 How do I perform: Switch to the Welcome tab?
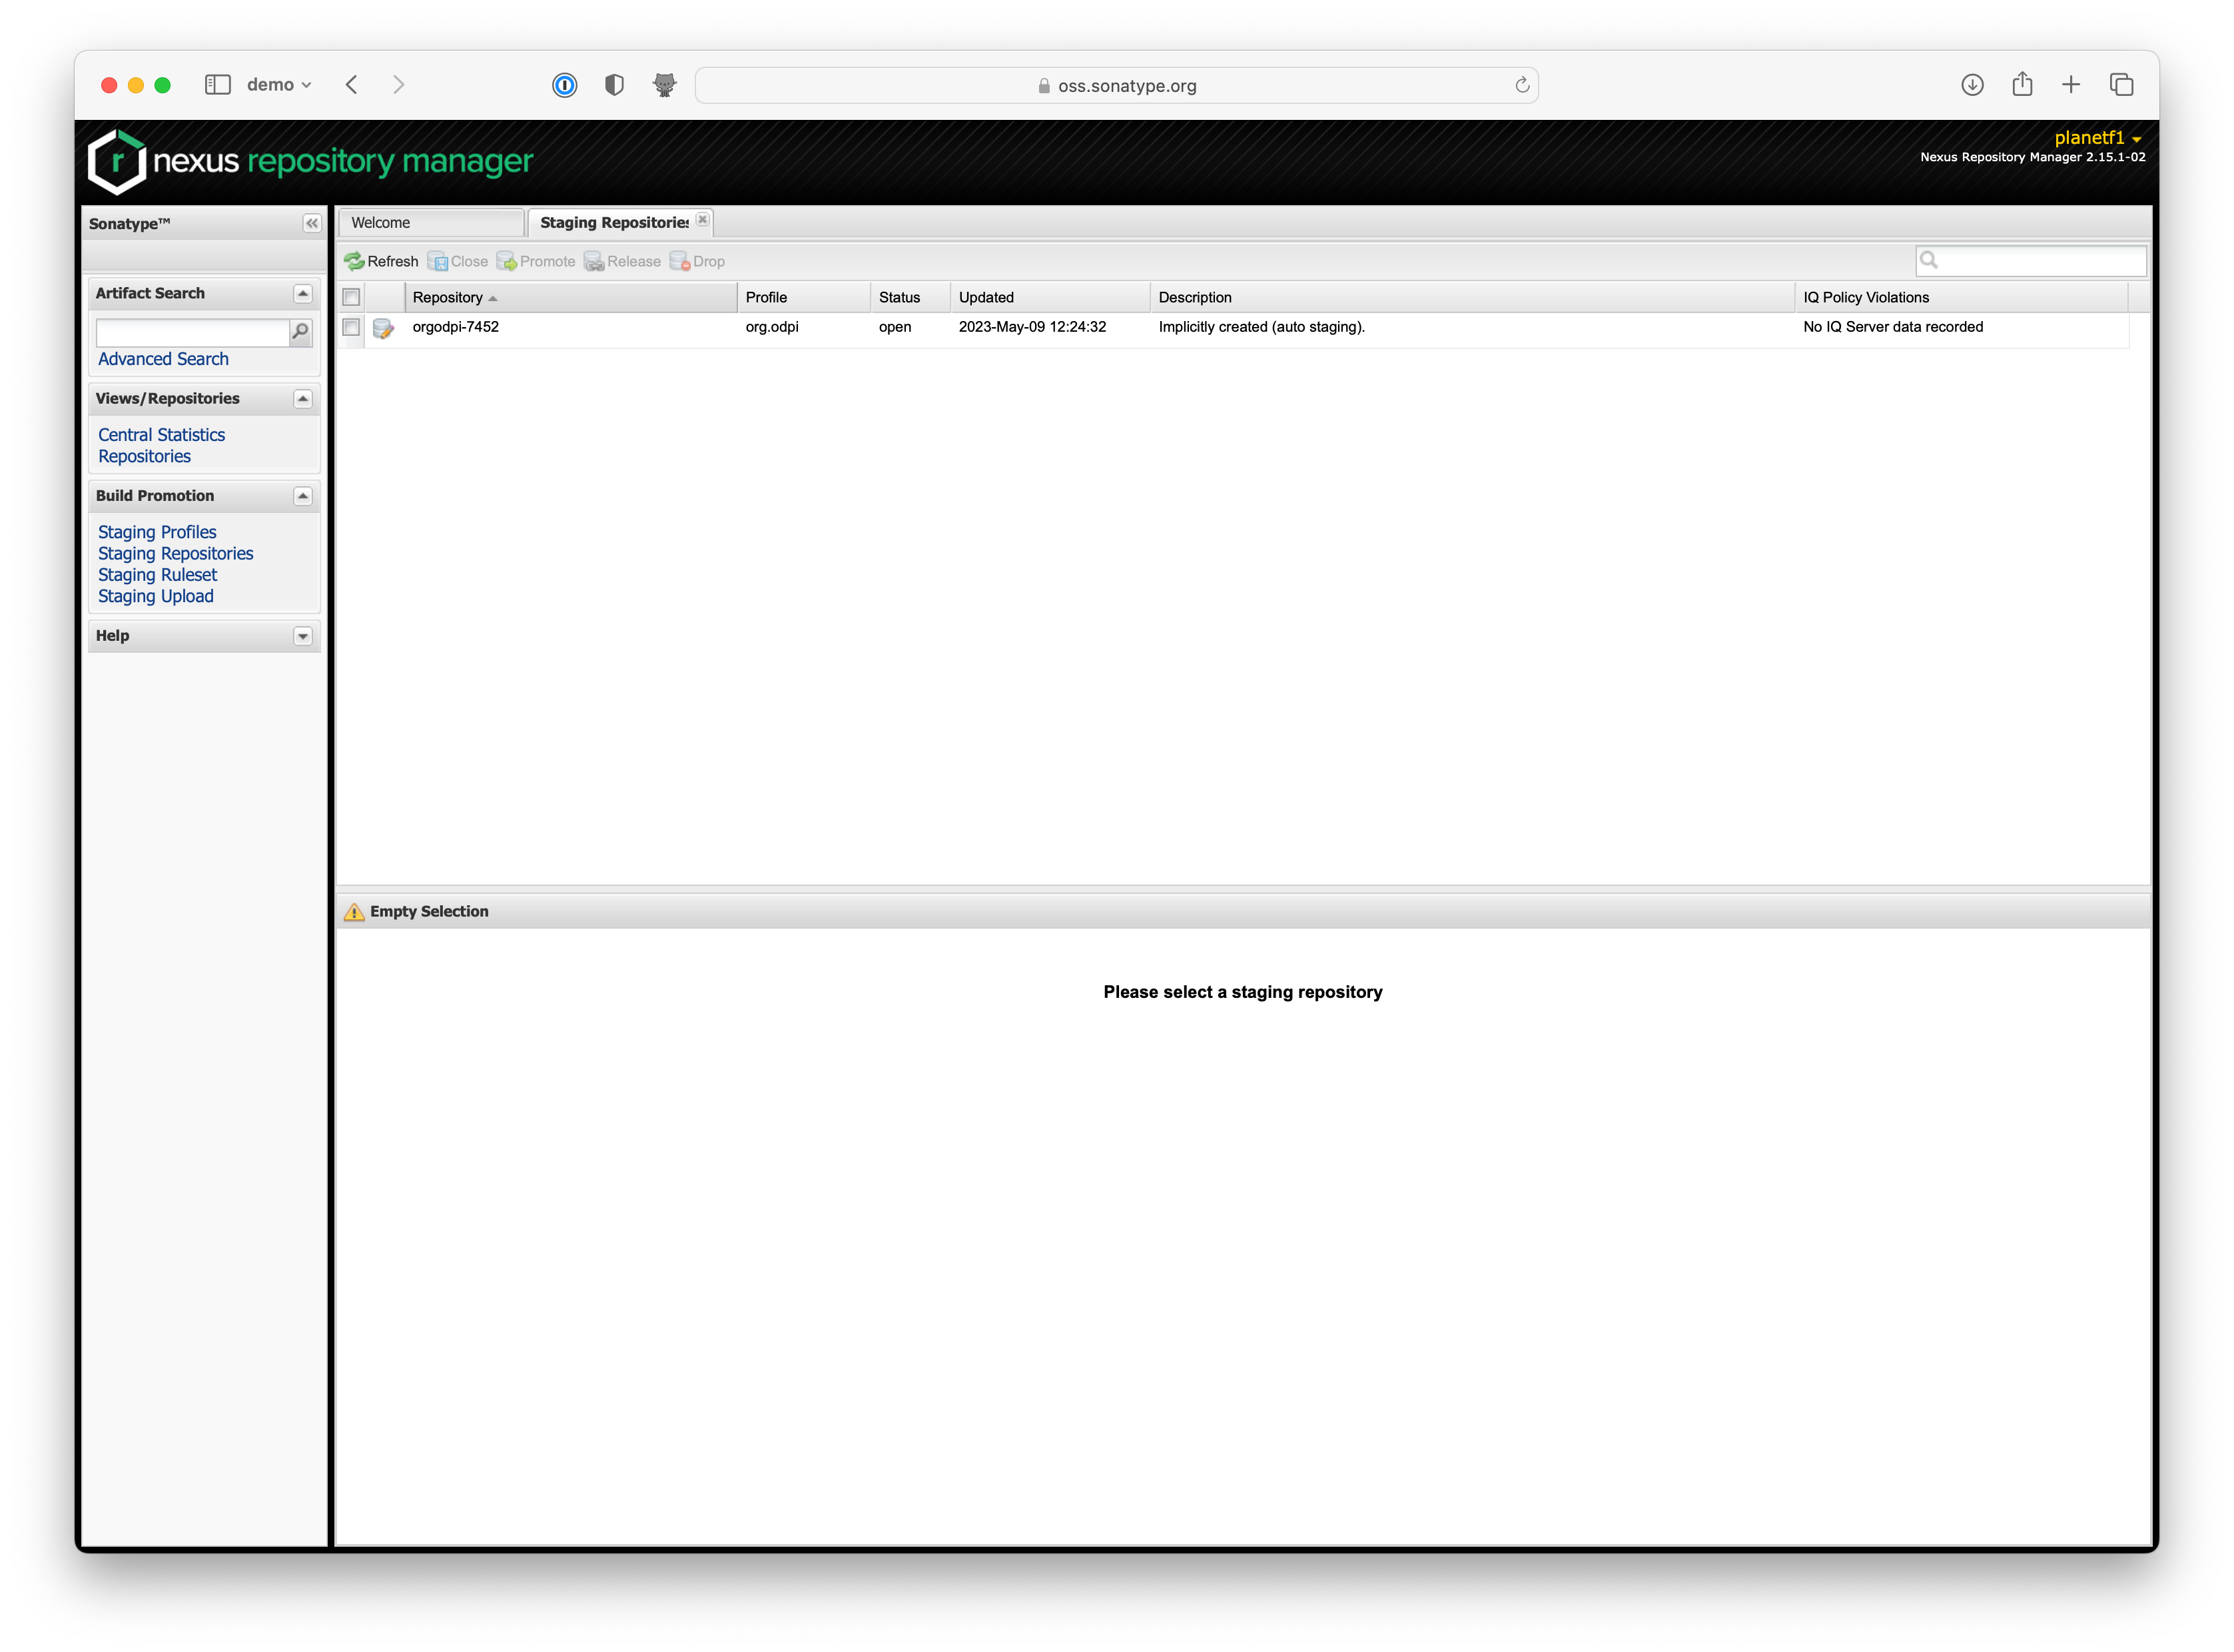click(x=431, y=223)
